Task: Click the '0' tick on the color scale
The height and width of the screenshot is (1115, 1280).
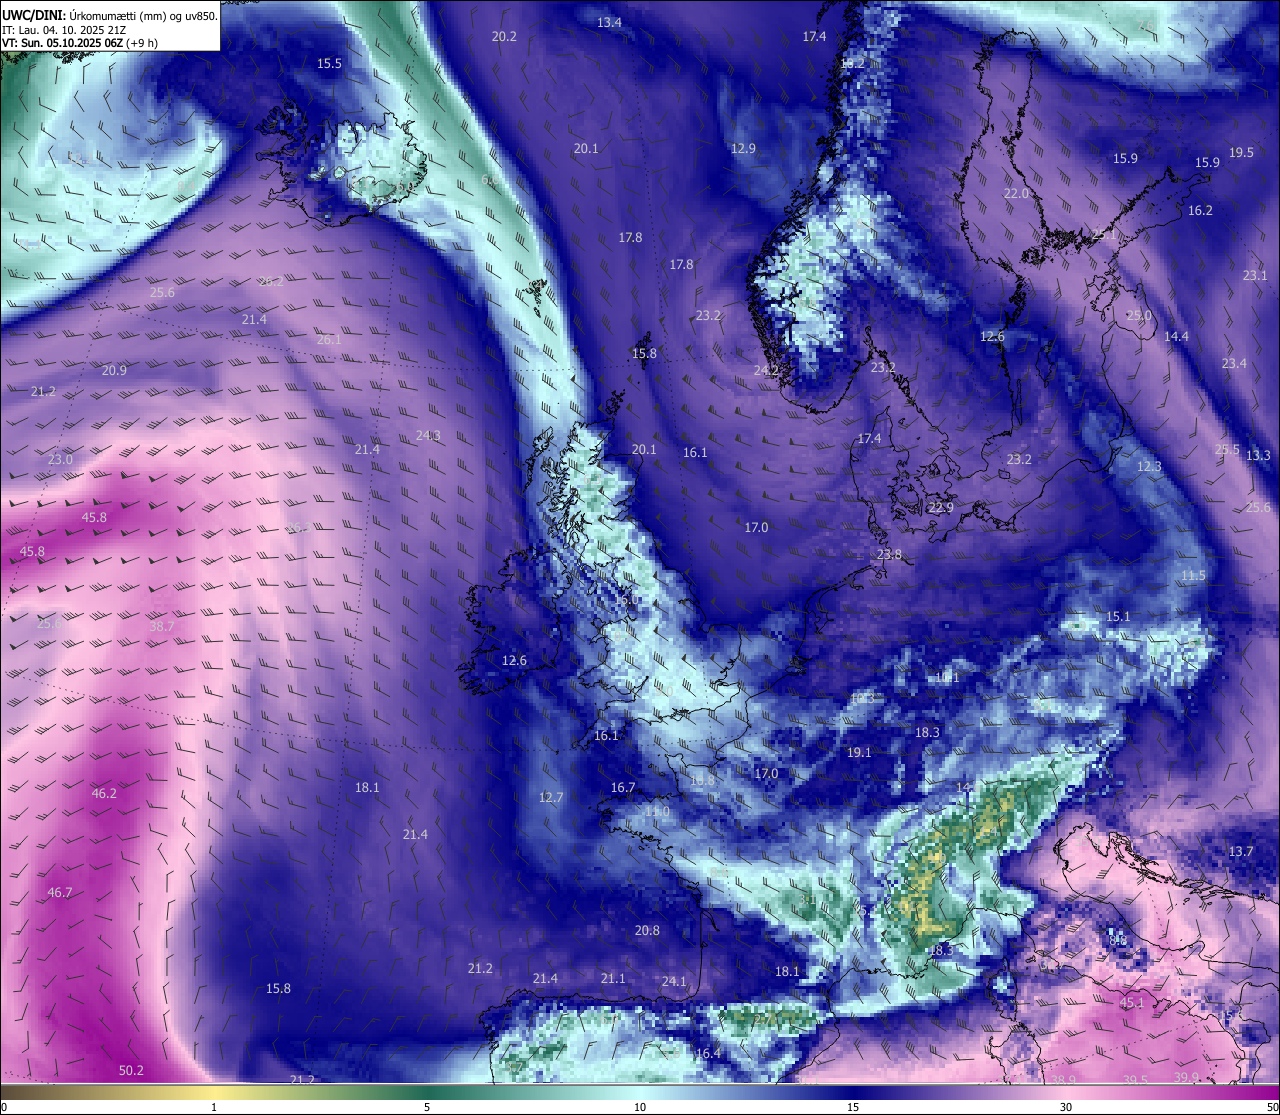Action: 3,1107
